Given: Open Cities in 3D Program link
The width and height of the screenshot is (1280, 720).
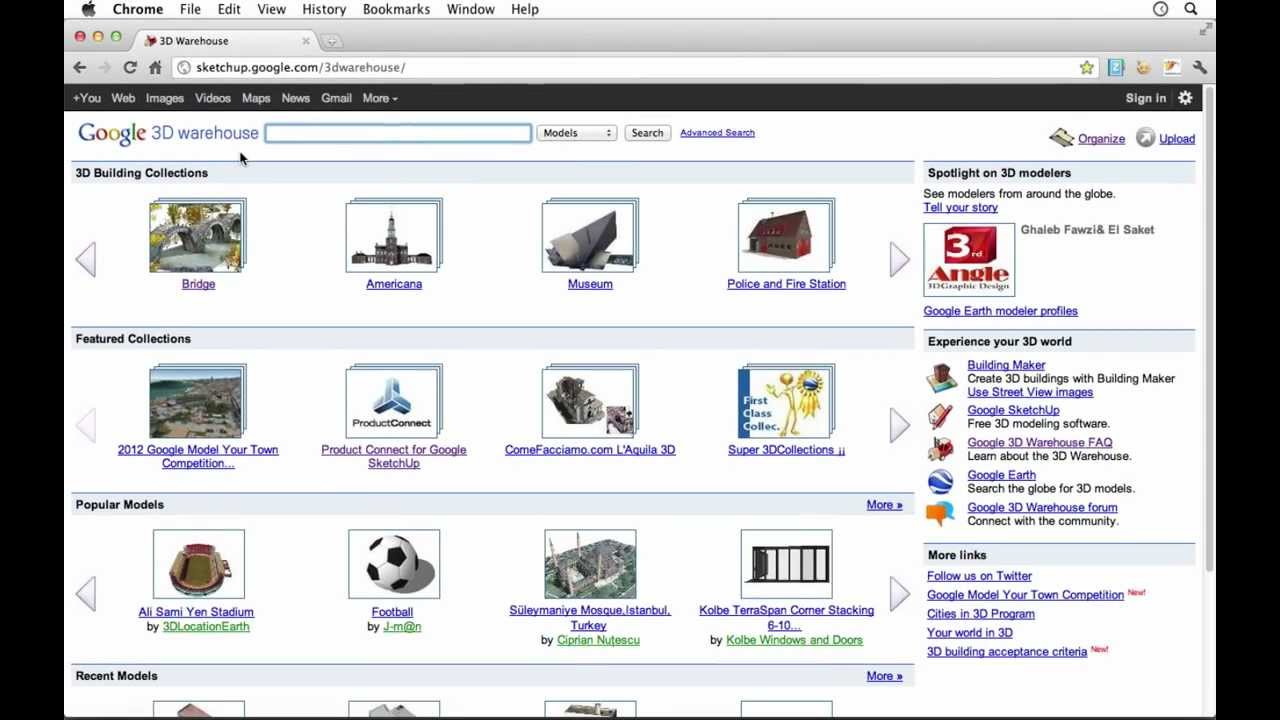Looking at the screenshot, I should (x=980, y=614).
